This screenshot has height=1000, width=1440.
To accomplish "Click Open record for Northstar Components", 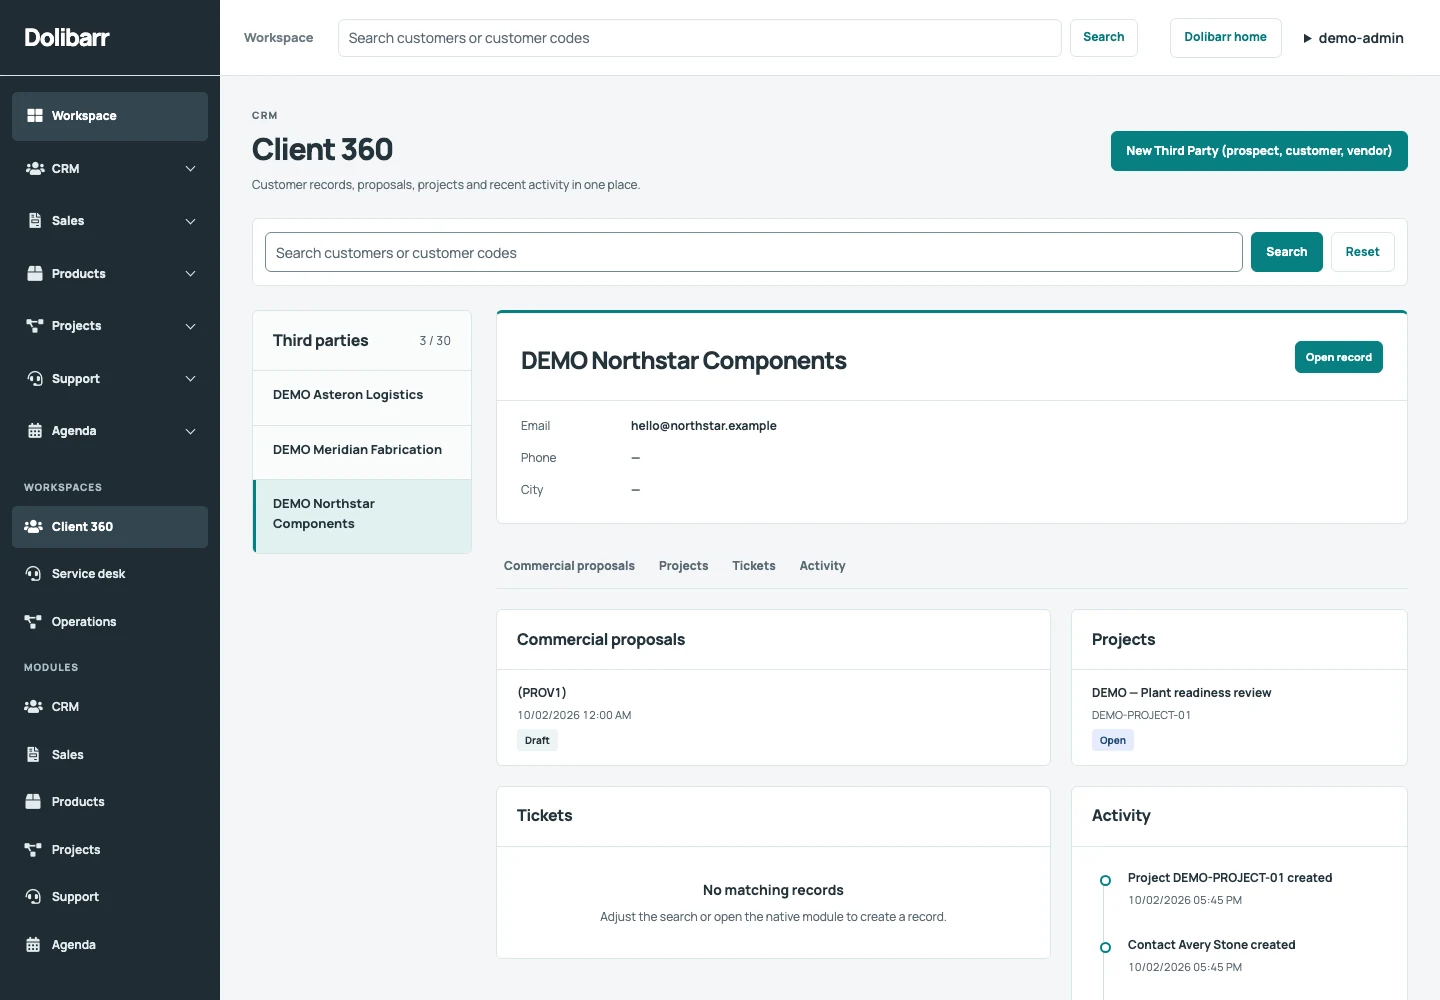I will pyautogui.click(x=1338, y=357).
